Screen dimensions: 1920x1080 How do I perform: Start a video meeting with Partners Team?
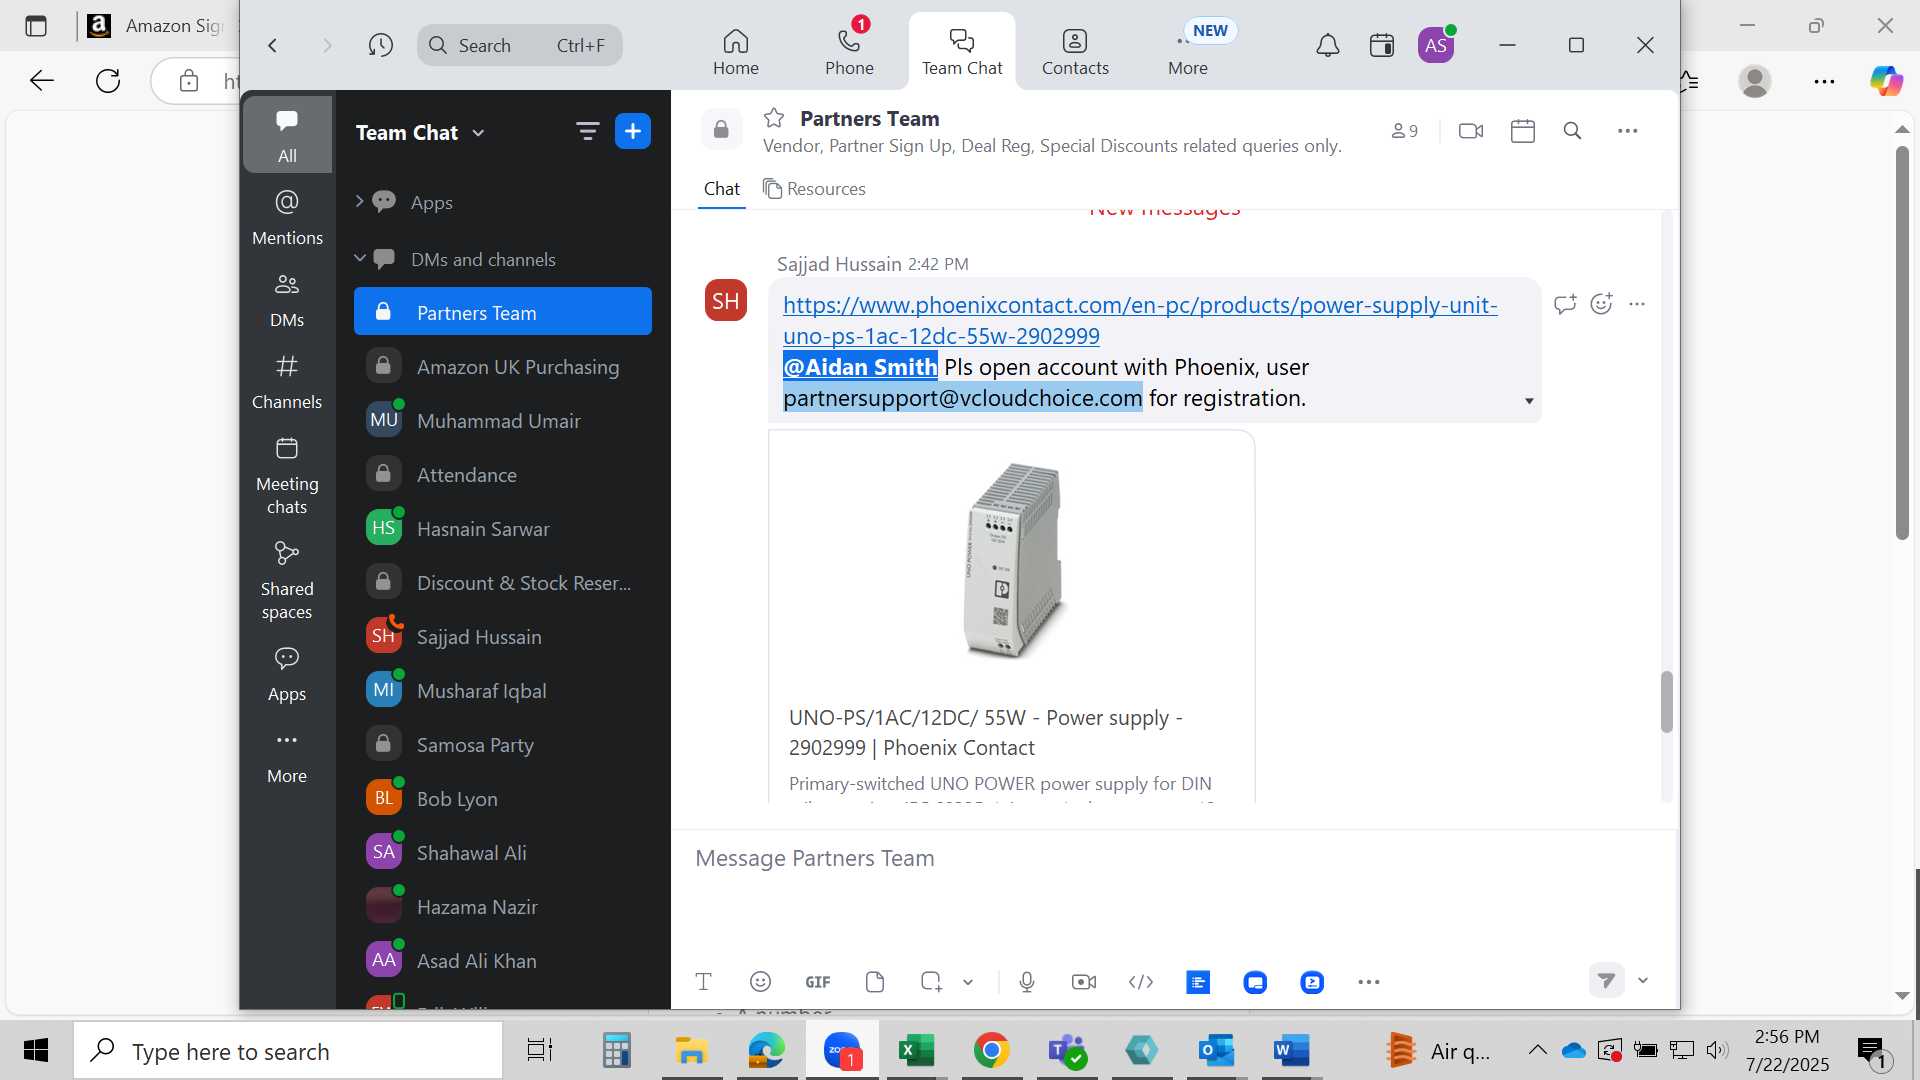(x=1471, y=131)
